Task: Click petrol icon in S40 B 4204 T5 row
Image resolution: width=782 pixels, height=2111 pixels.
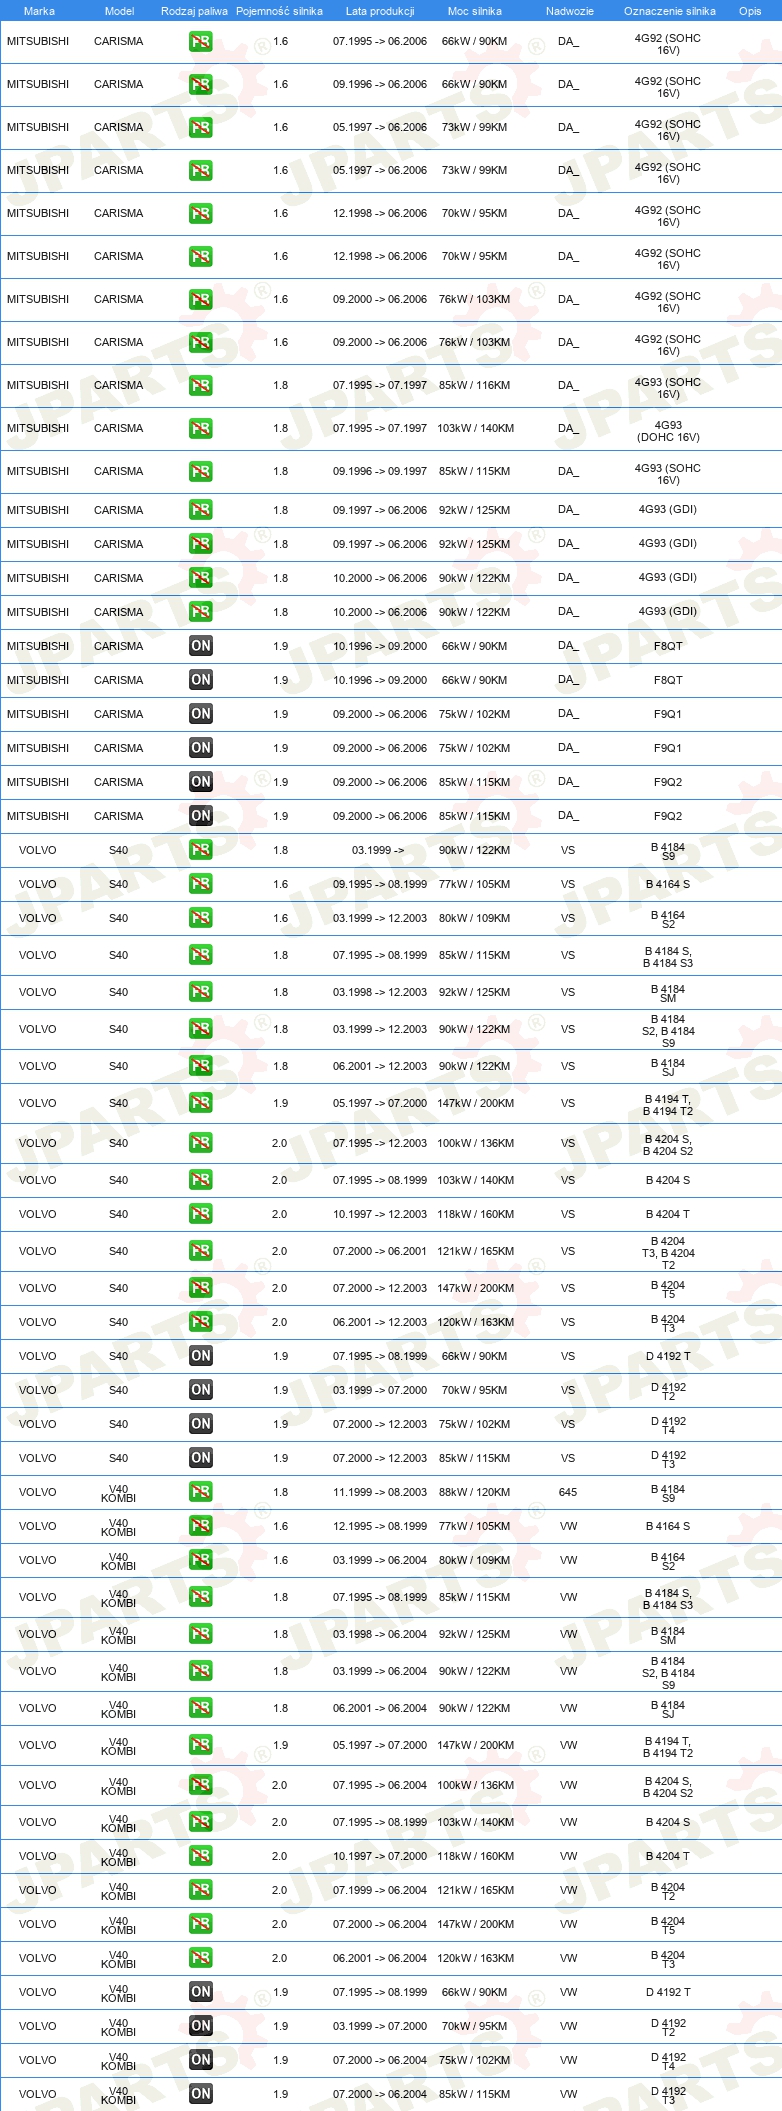Action: (x=200, y=1288)
